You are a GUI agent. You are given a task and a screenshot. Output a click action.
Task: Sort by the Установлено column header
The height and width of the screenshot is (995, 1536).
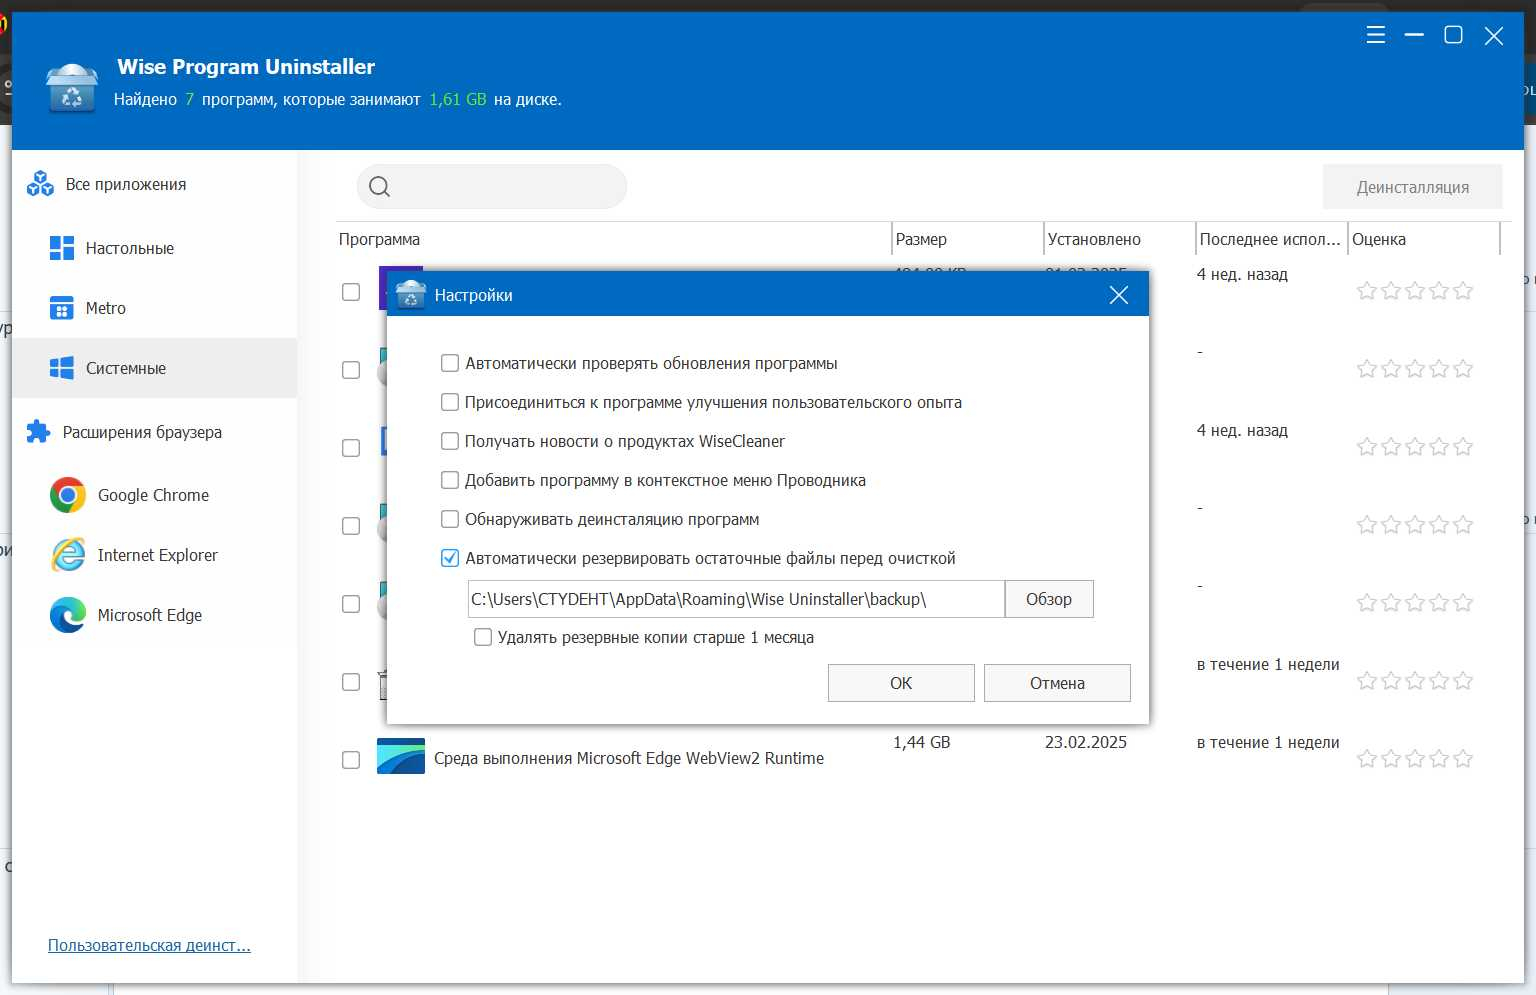point(1119,239)
